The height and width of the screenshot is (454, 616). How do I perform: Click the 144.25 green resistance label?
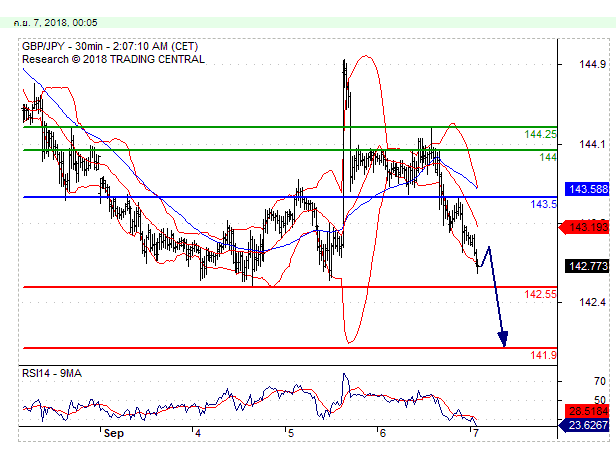coord(540,134)
